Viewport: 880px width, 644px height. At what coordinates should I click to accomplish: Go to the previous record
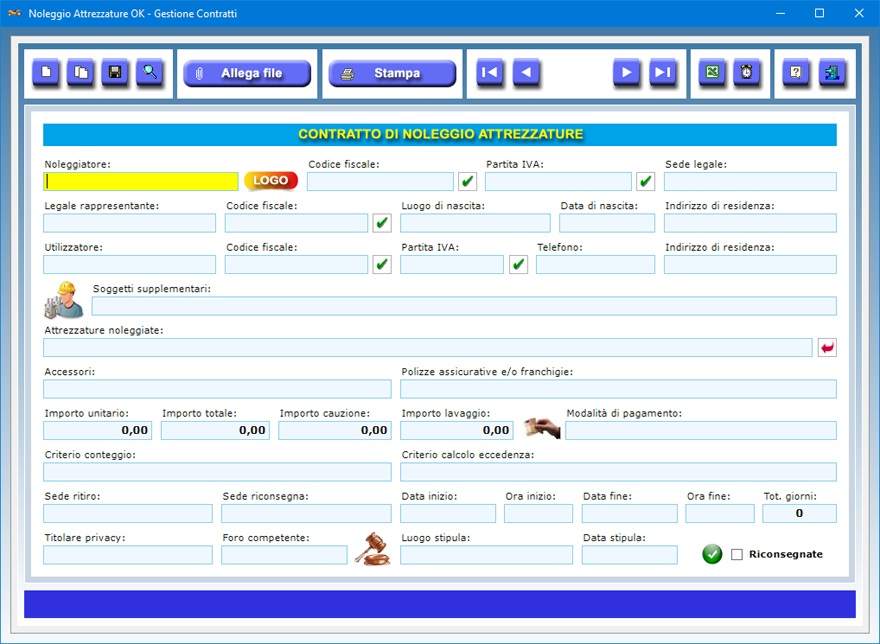click(526, 72)
